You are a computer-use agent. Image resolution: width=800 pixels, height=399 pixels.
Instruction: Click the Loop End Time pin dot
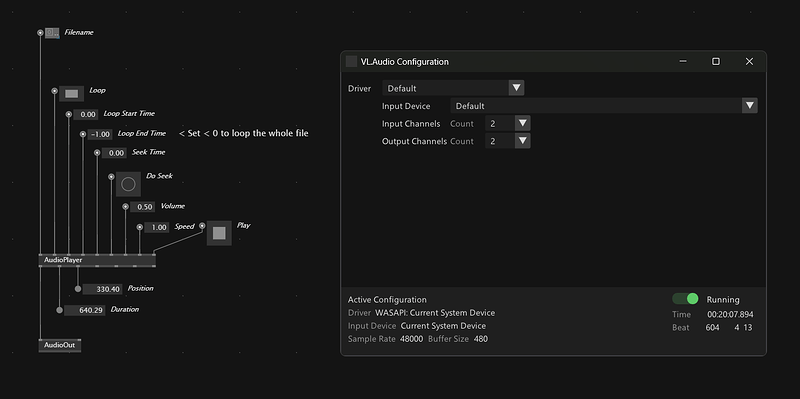pyautogui.click(x=83, y=134)
